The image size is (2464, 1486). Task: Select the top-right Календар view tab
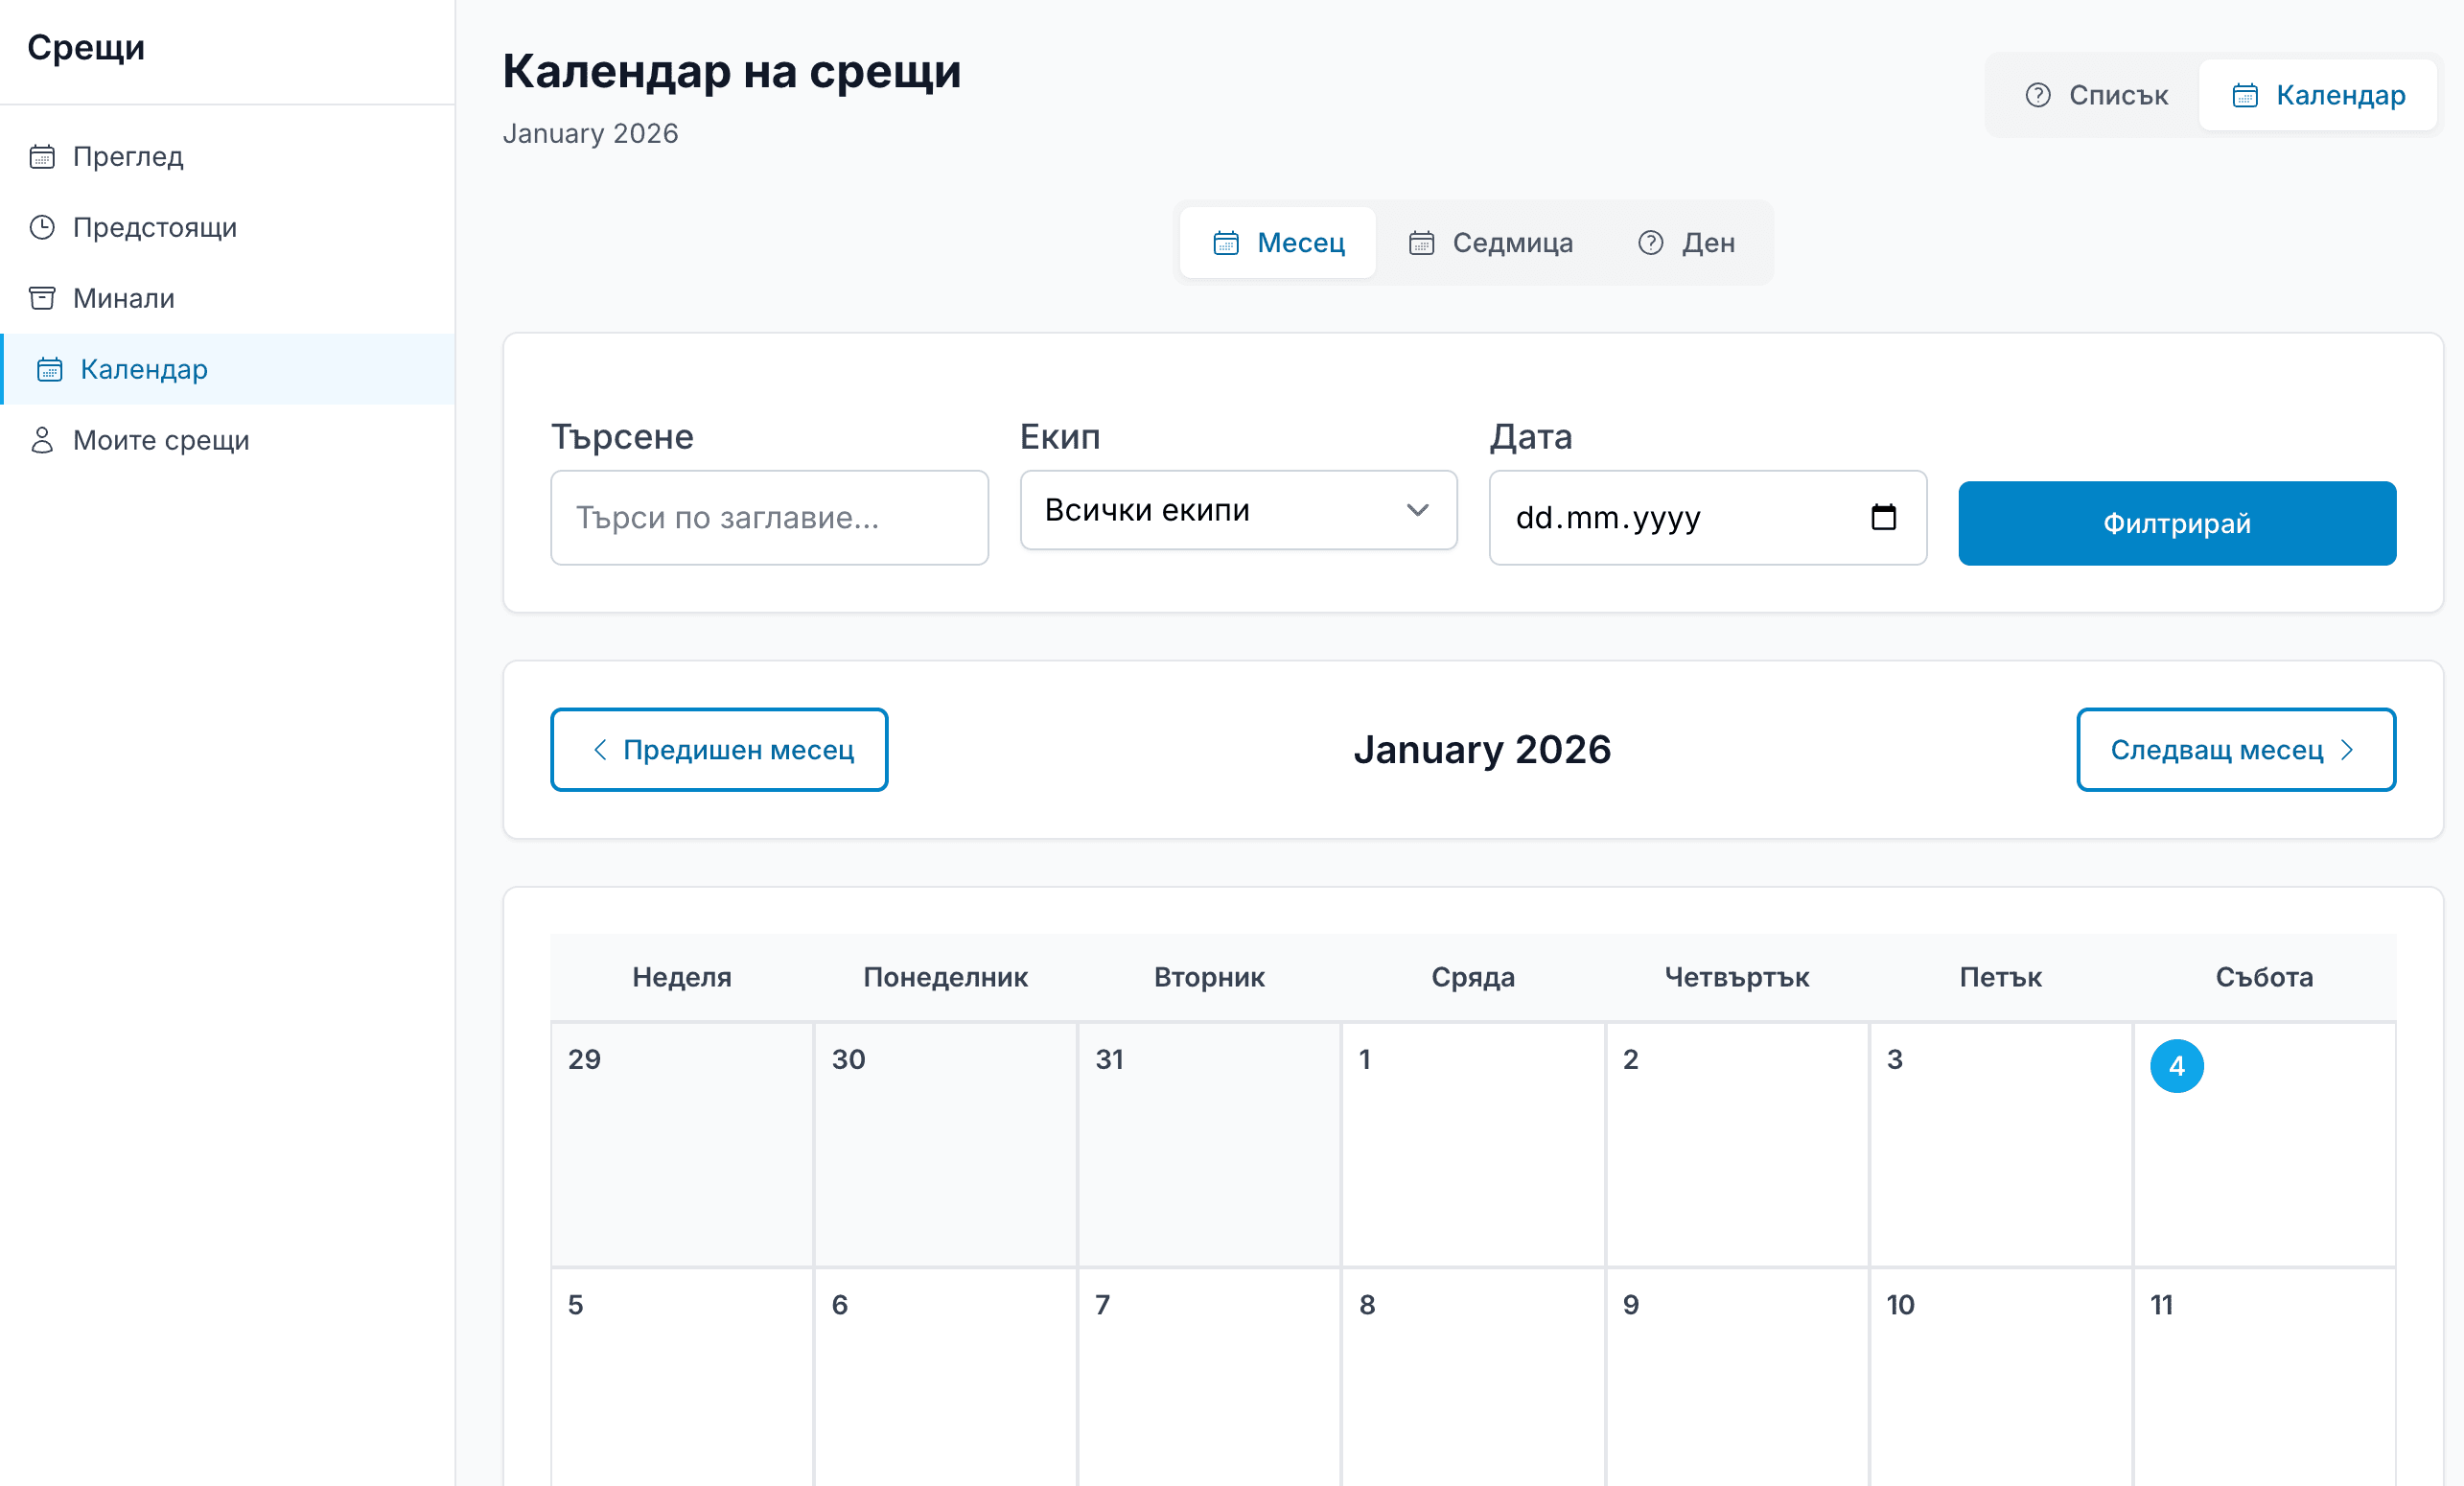pyautogui.click(x=2317, y=95)
